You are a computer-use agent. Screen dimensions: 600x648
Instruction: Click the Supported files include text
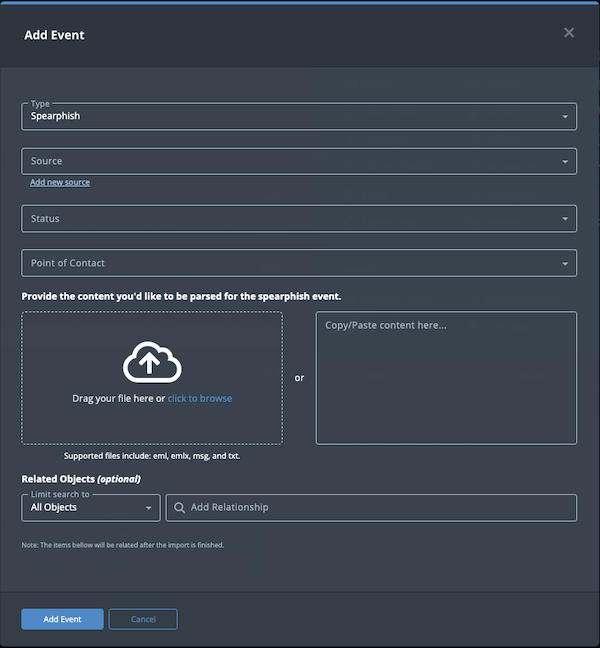(x=152, y=456)
